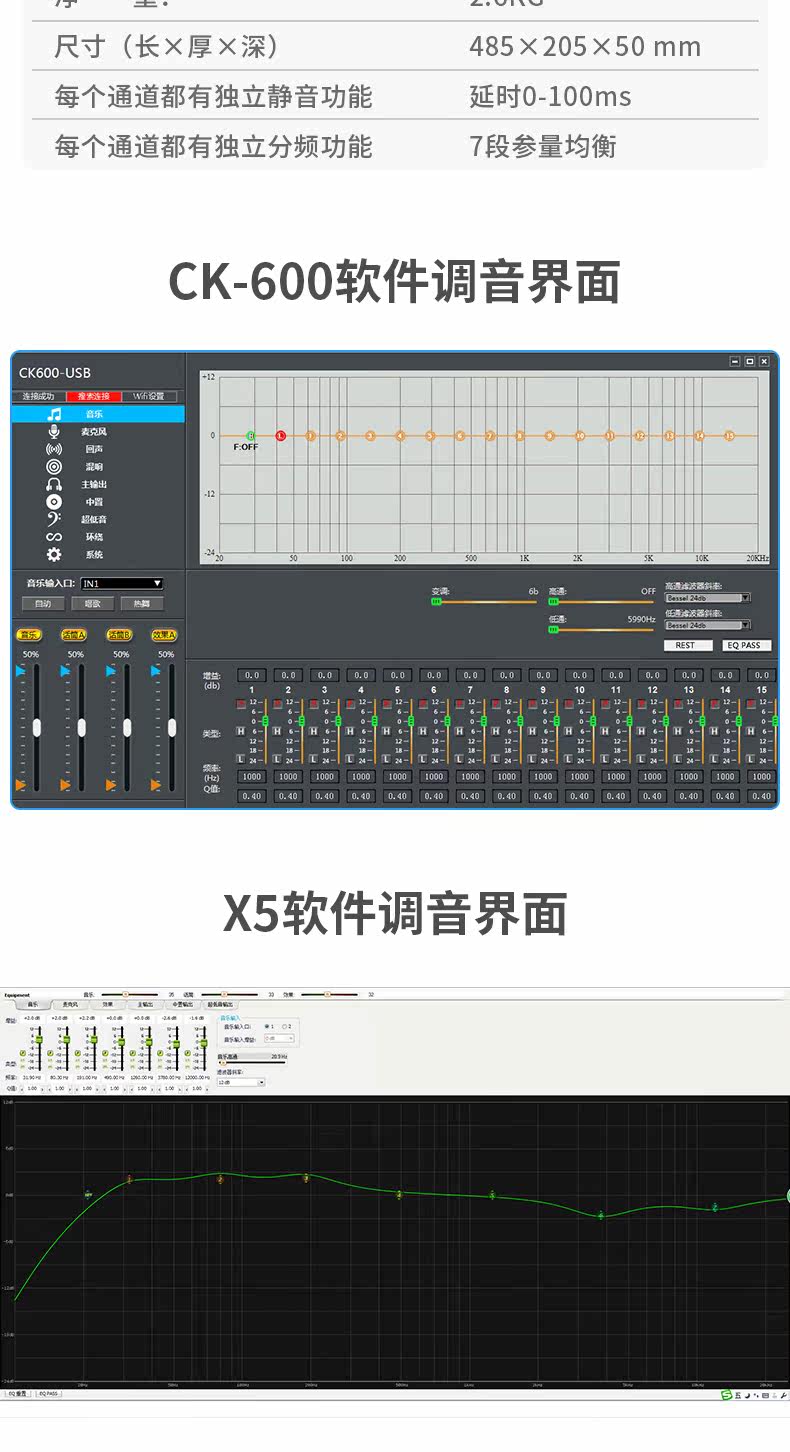Toggle the yellow 话筒B channel button
The image size is (790, 1452).
pos(120,635)
